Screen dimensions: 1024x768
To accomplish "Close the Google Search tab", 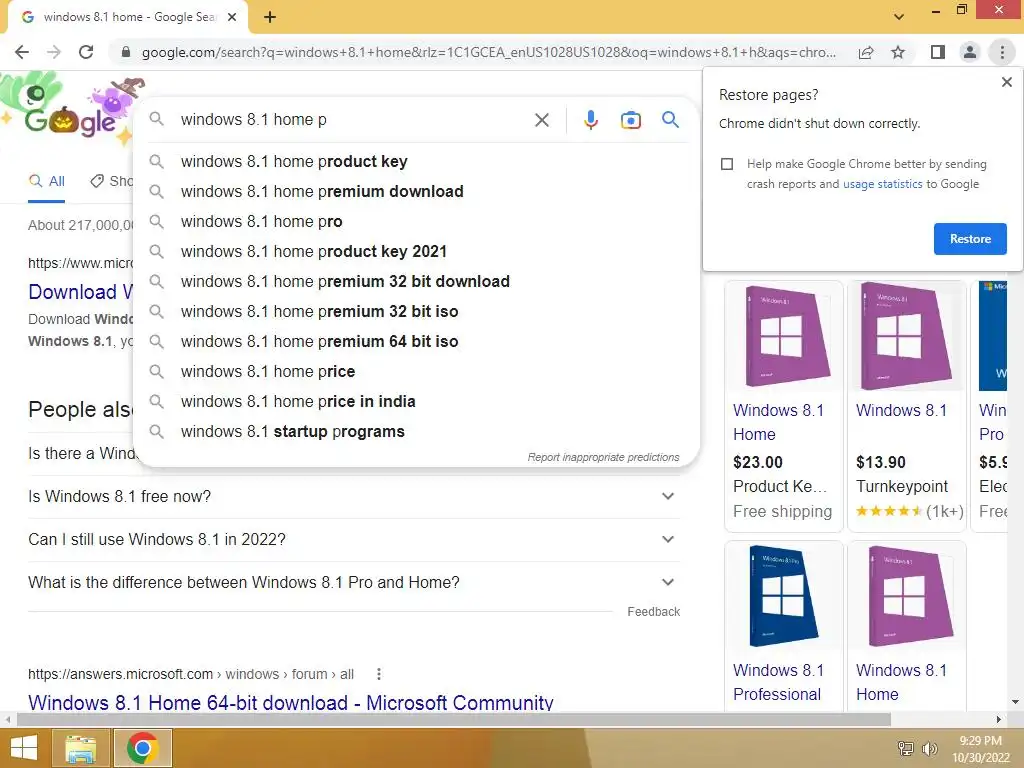I will [232, 18].
